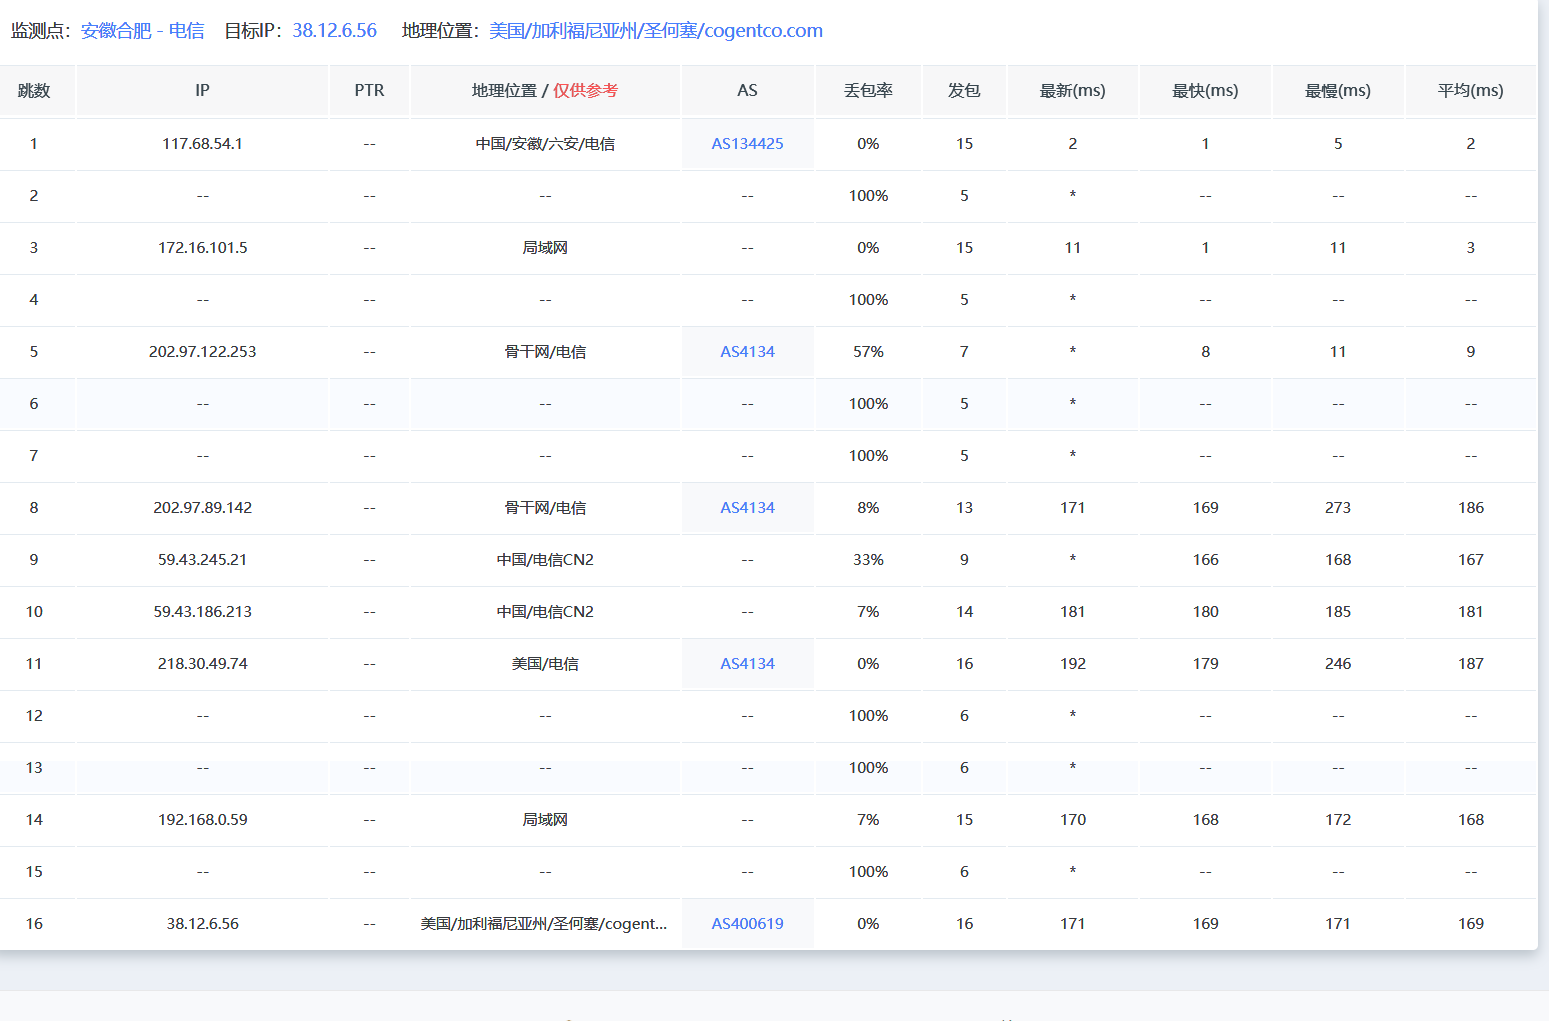Screen dimensions: 1549x1021
Task: Click the monitoring point link 安徽合肥 - 电信
Action: (142, 31)
